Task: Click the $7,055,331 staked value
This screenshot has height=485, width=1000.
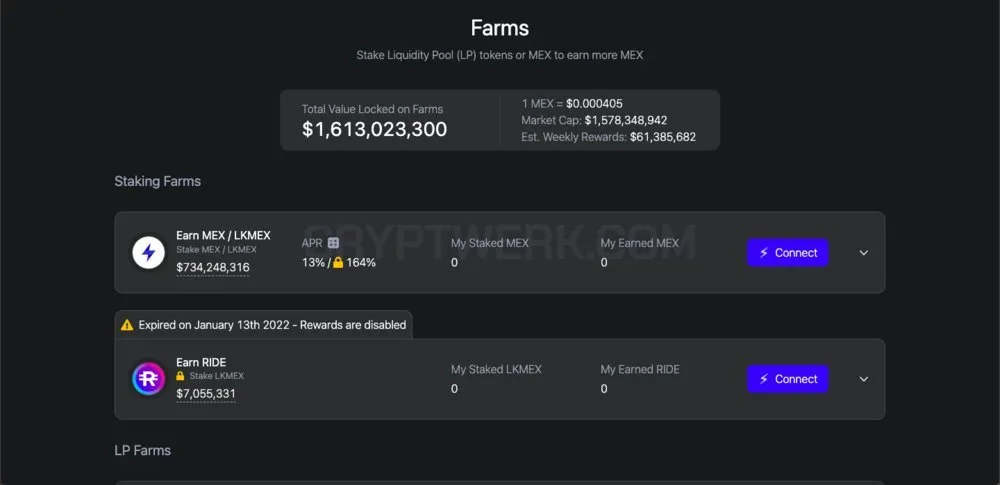Action: (x=206, y=394)
